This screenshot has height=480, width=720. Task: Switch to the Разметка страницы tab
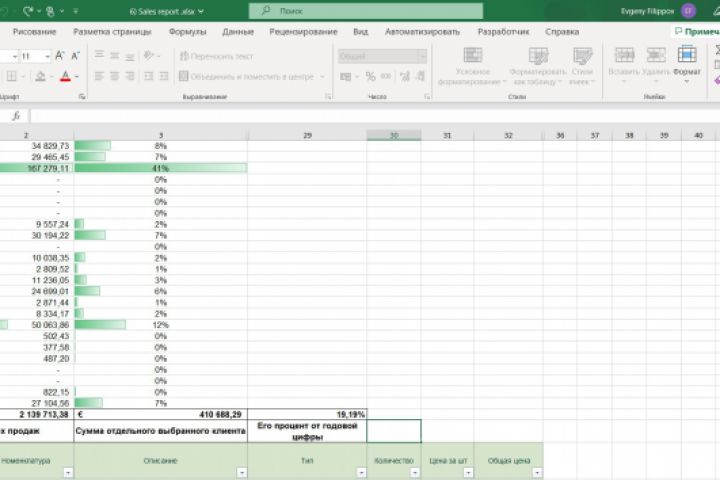coord(112,32)
